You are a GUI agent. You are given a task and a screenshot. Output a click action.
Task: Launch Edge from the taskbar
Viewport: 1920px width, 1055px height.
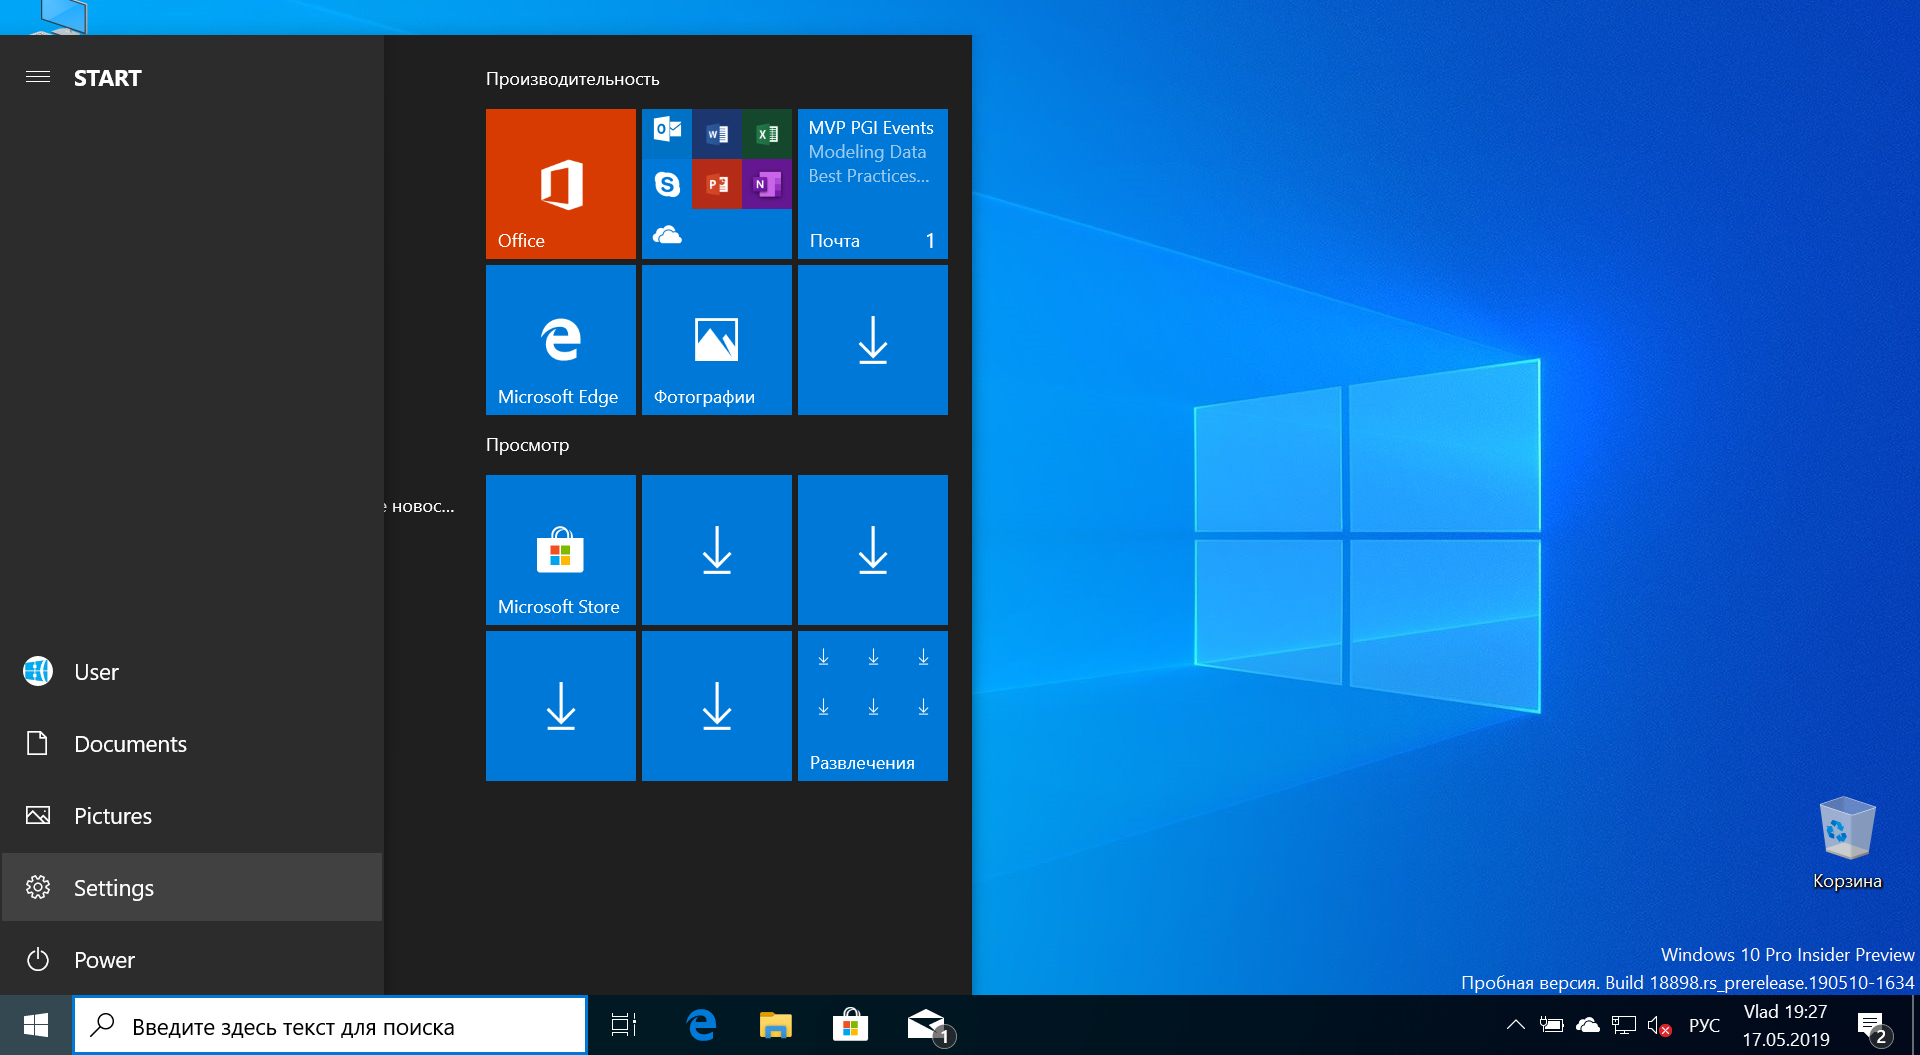pyautogui.click(x=702, y=1025)
